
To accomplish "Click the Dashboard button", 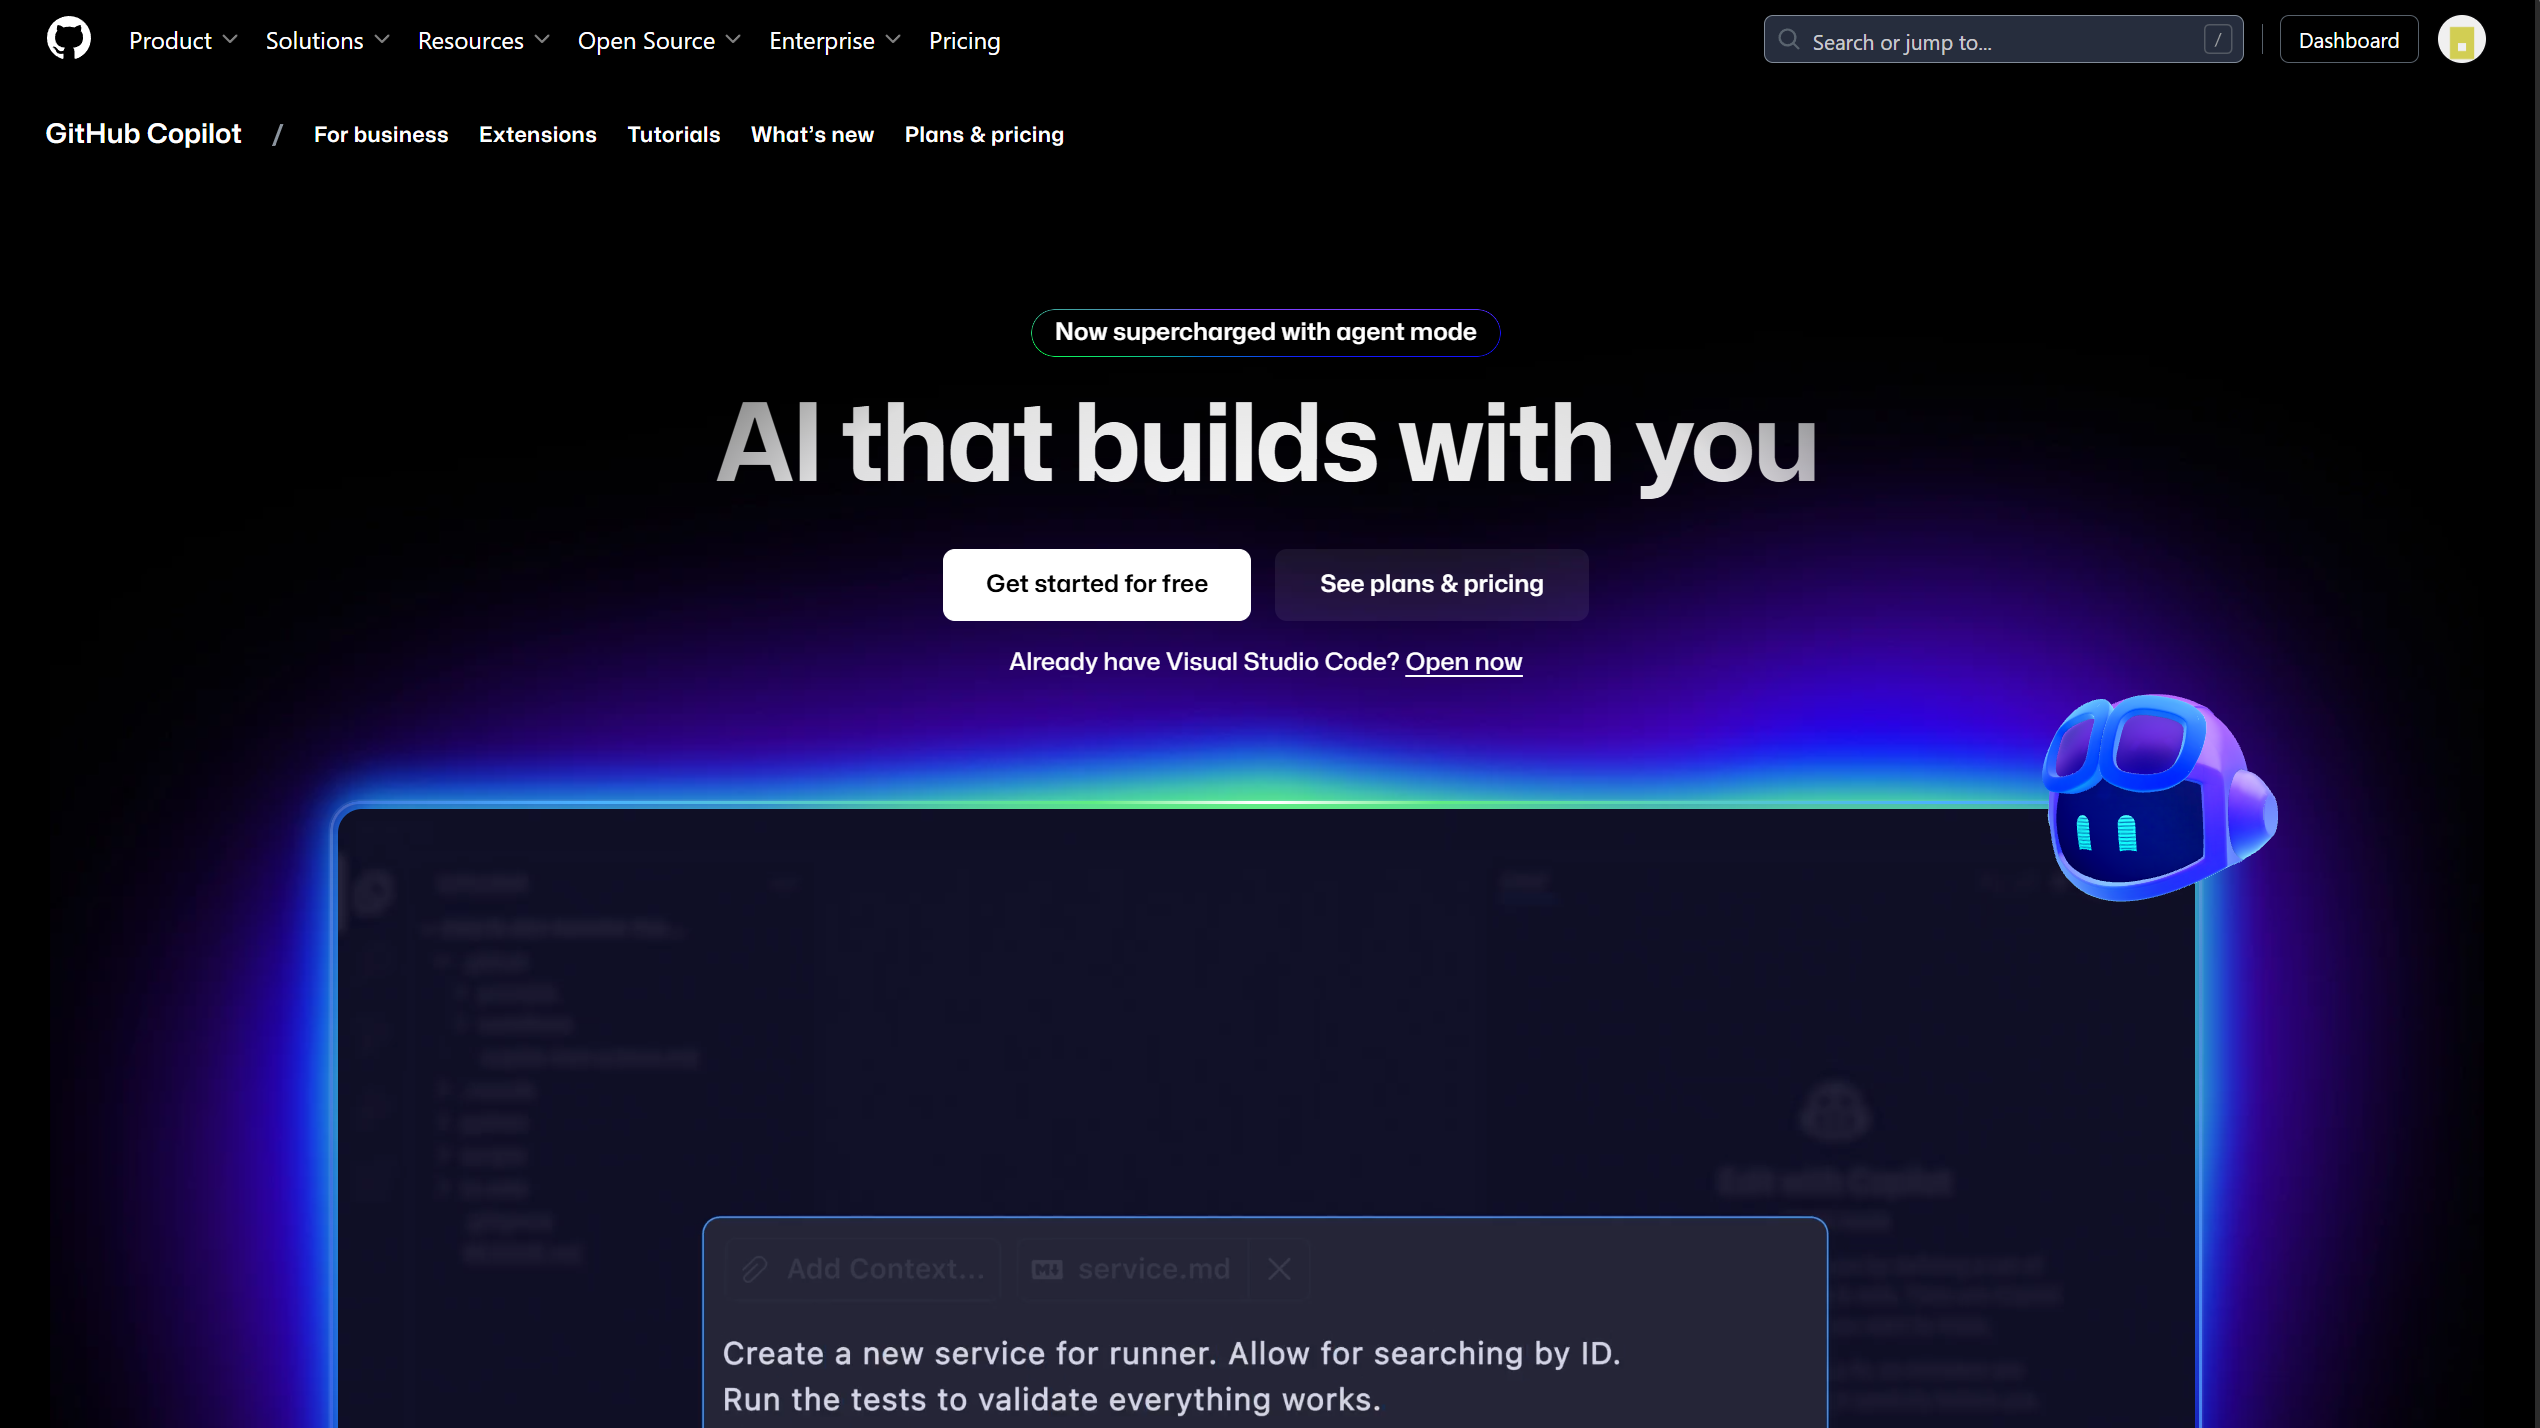I will (2348, 40).
